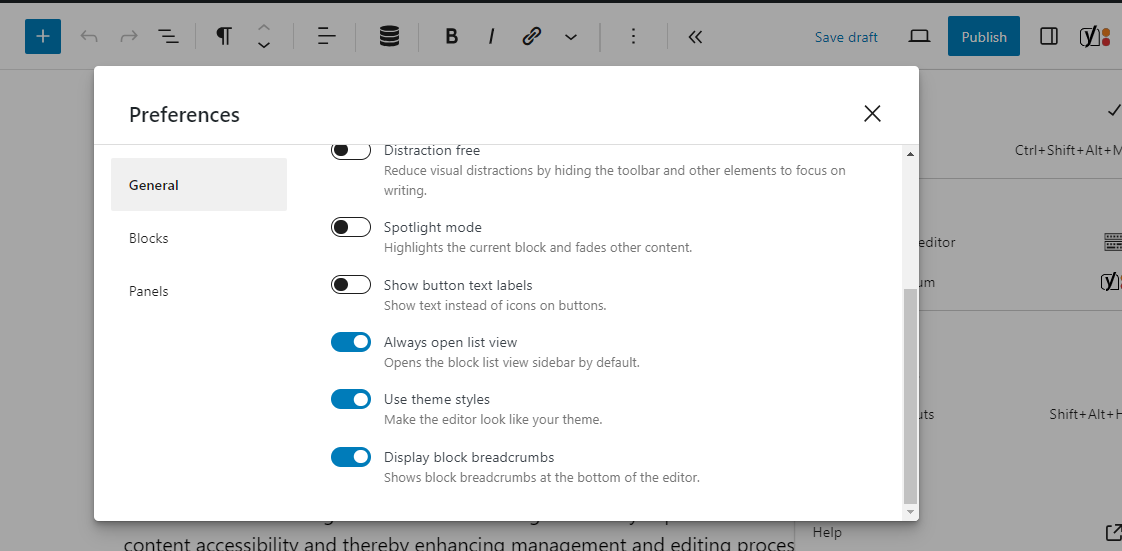The height and width of the screenshot is (551, 1122).
Task: Apply italic formatting
Action: pyautogui.click(x=491, y=36)
